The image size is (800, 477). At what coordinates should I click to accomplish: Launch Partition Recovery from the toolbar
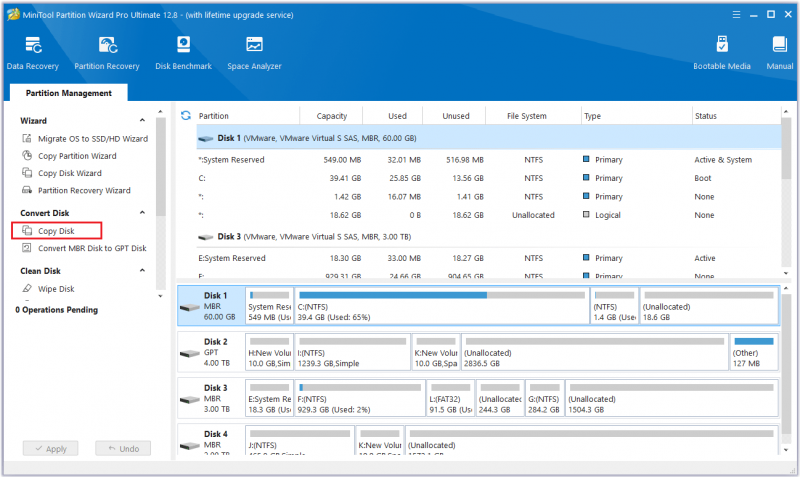[107, 53]
